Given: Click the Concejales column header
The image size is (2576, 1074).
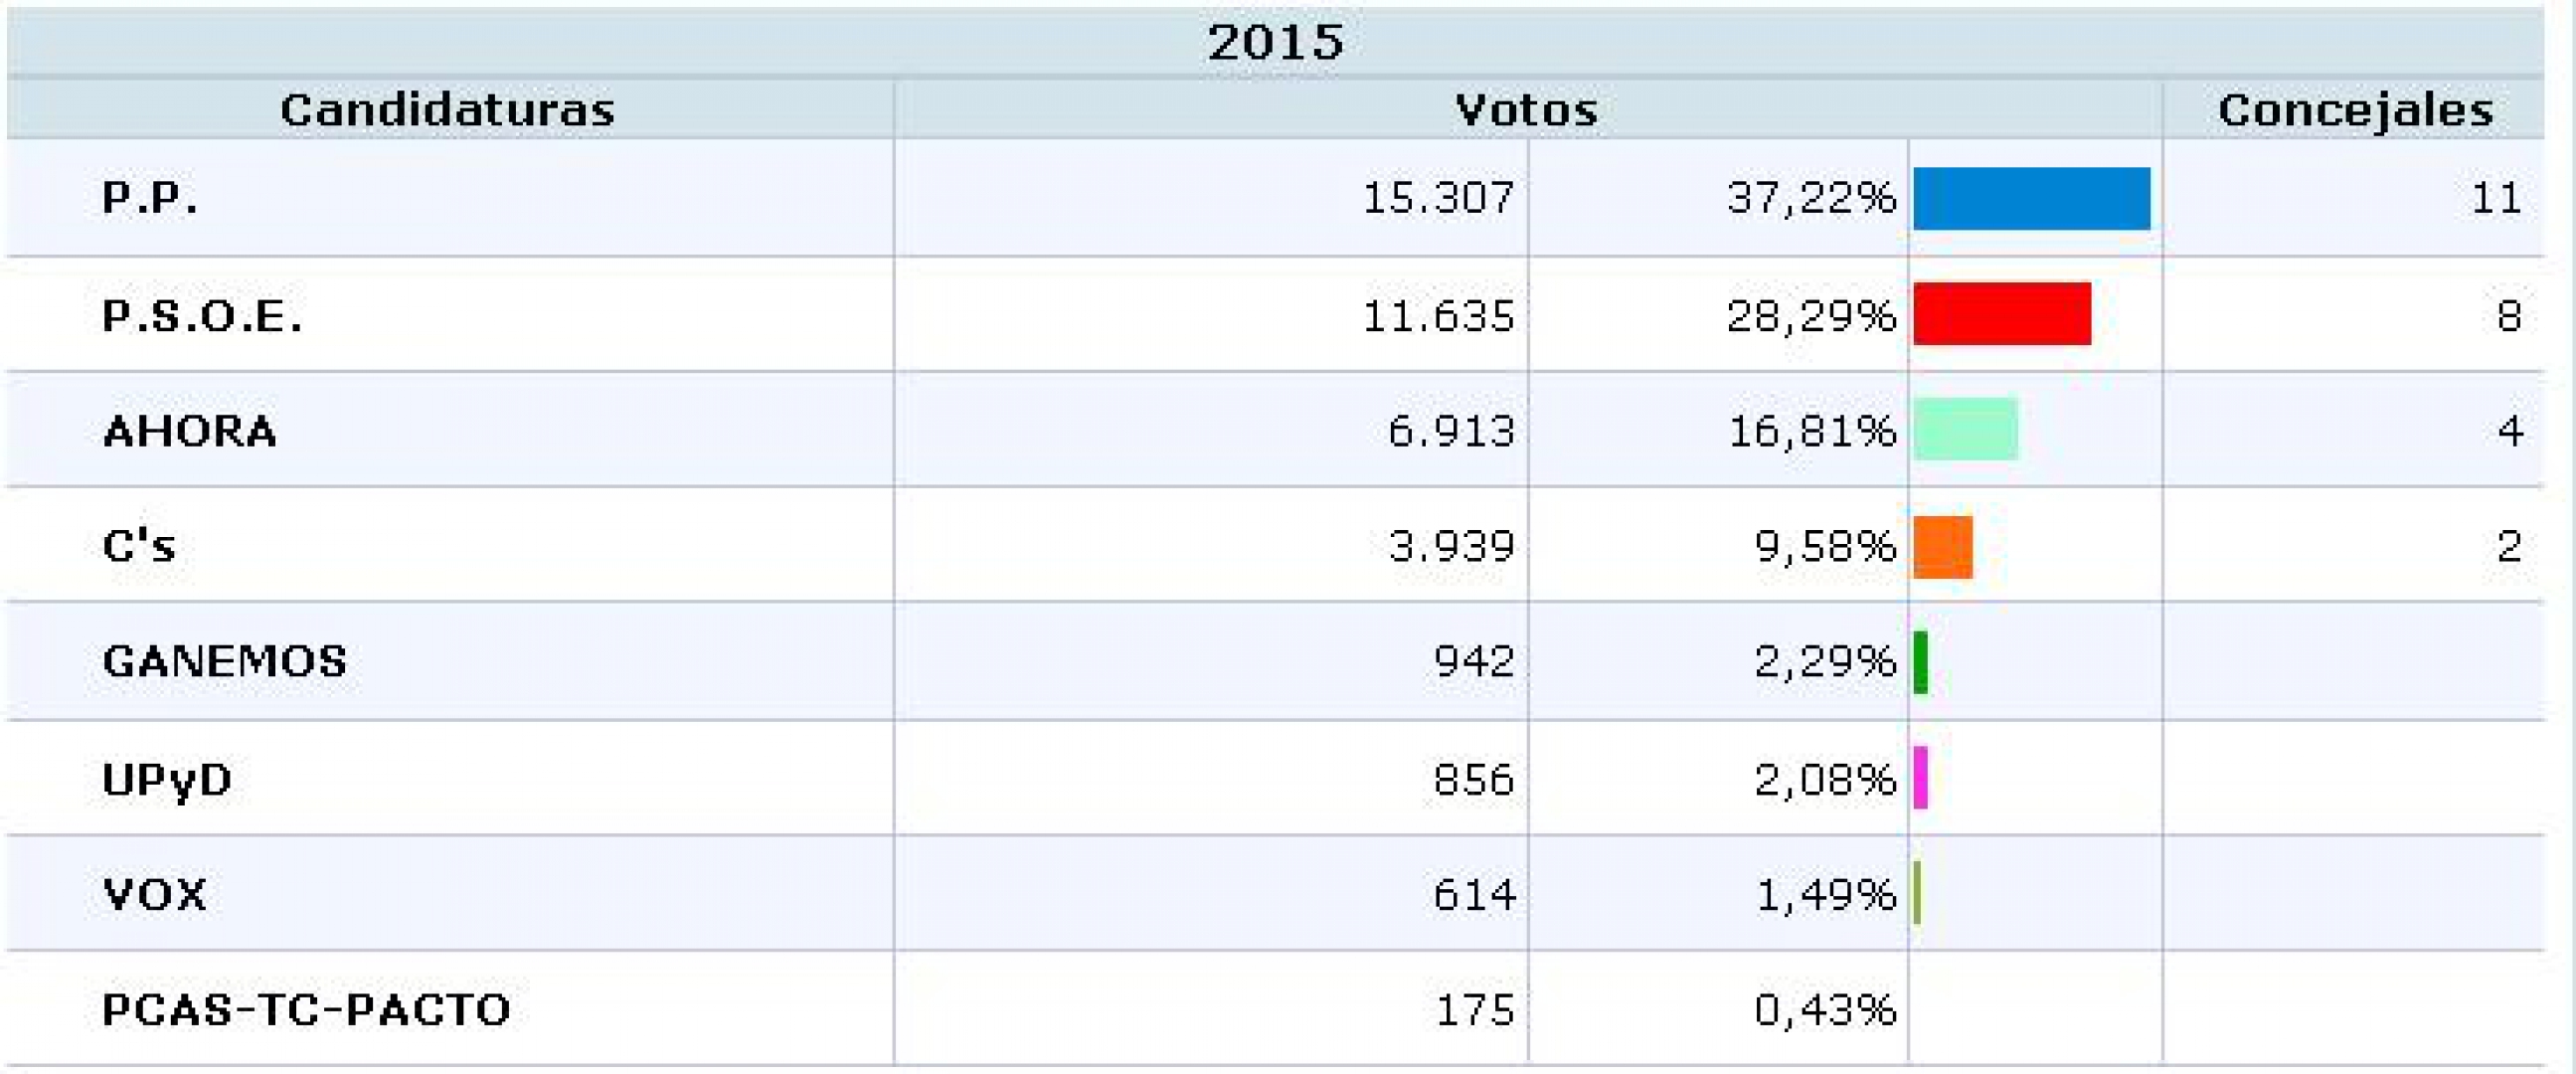Looking at the screenshot, I should (x=2355, y=110).
